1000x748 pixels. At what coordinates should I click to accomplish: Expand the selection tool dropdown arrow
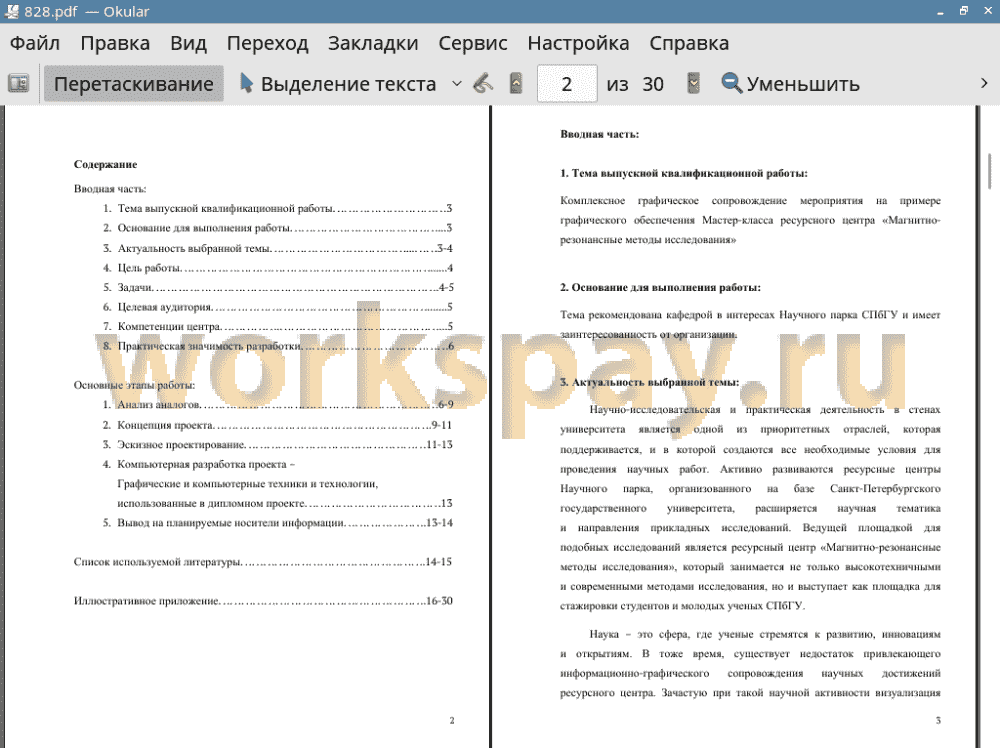tap(457, 84)
